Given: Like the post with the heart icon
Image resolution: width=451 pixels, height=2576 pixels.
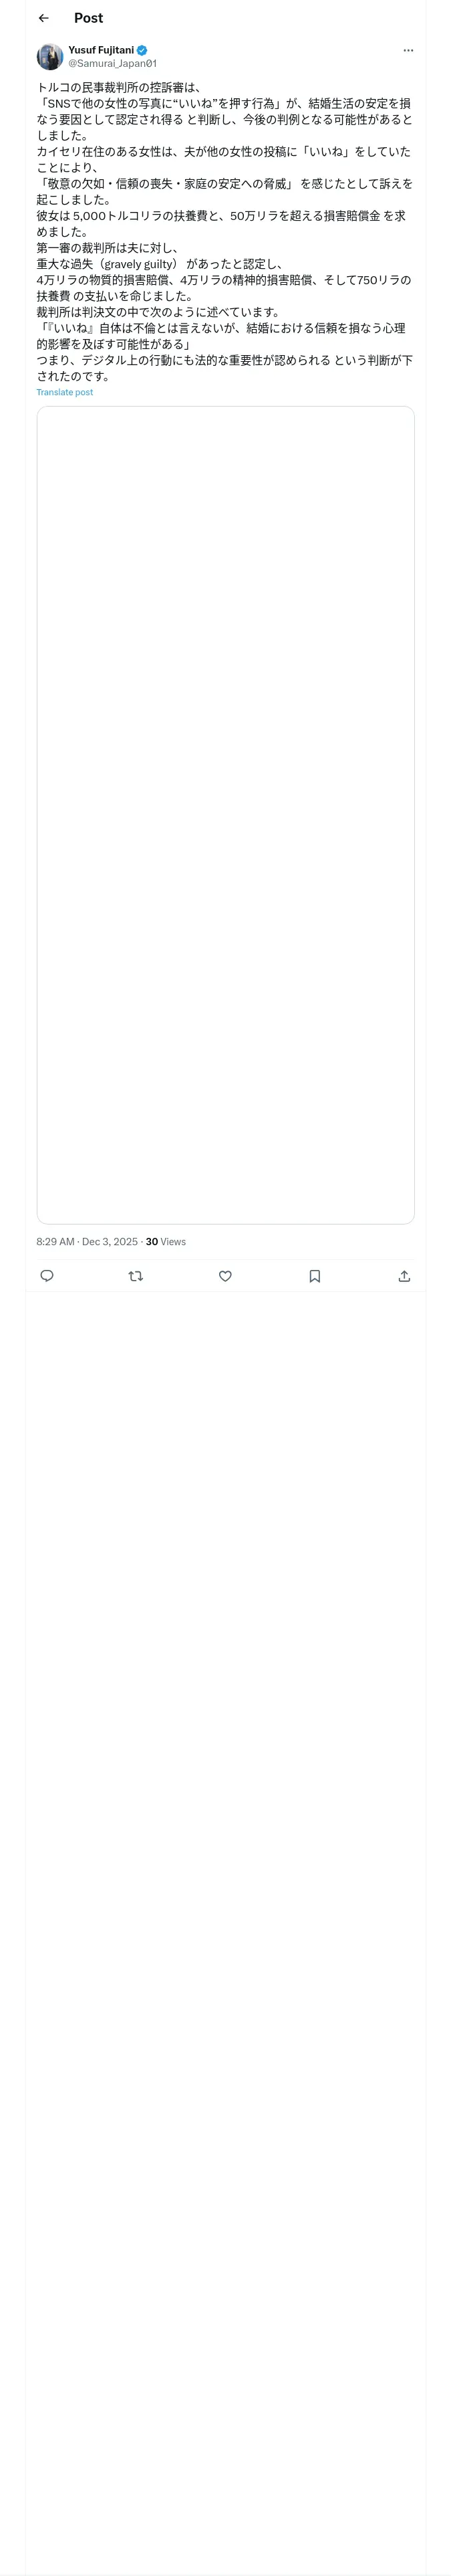Looking at the screenshot, I should (225, 1276).
